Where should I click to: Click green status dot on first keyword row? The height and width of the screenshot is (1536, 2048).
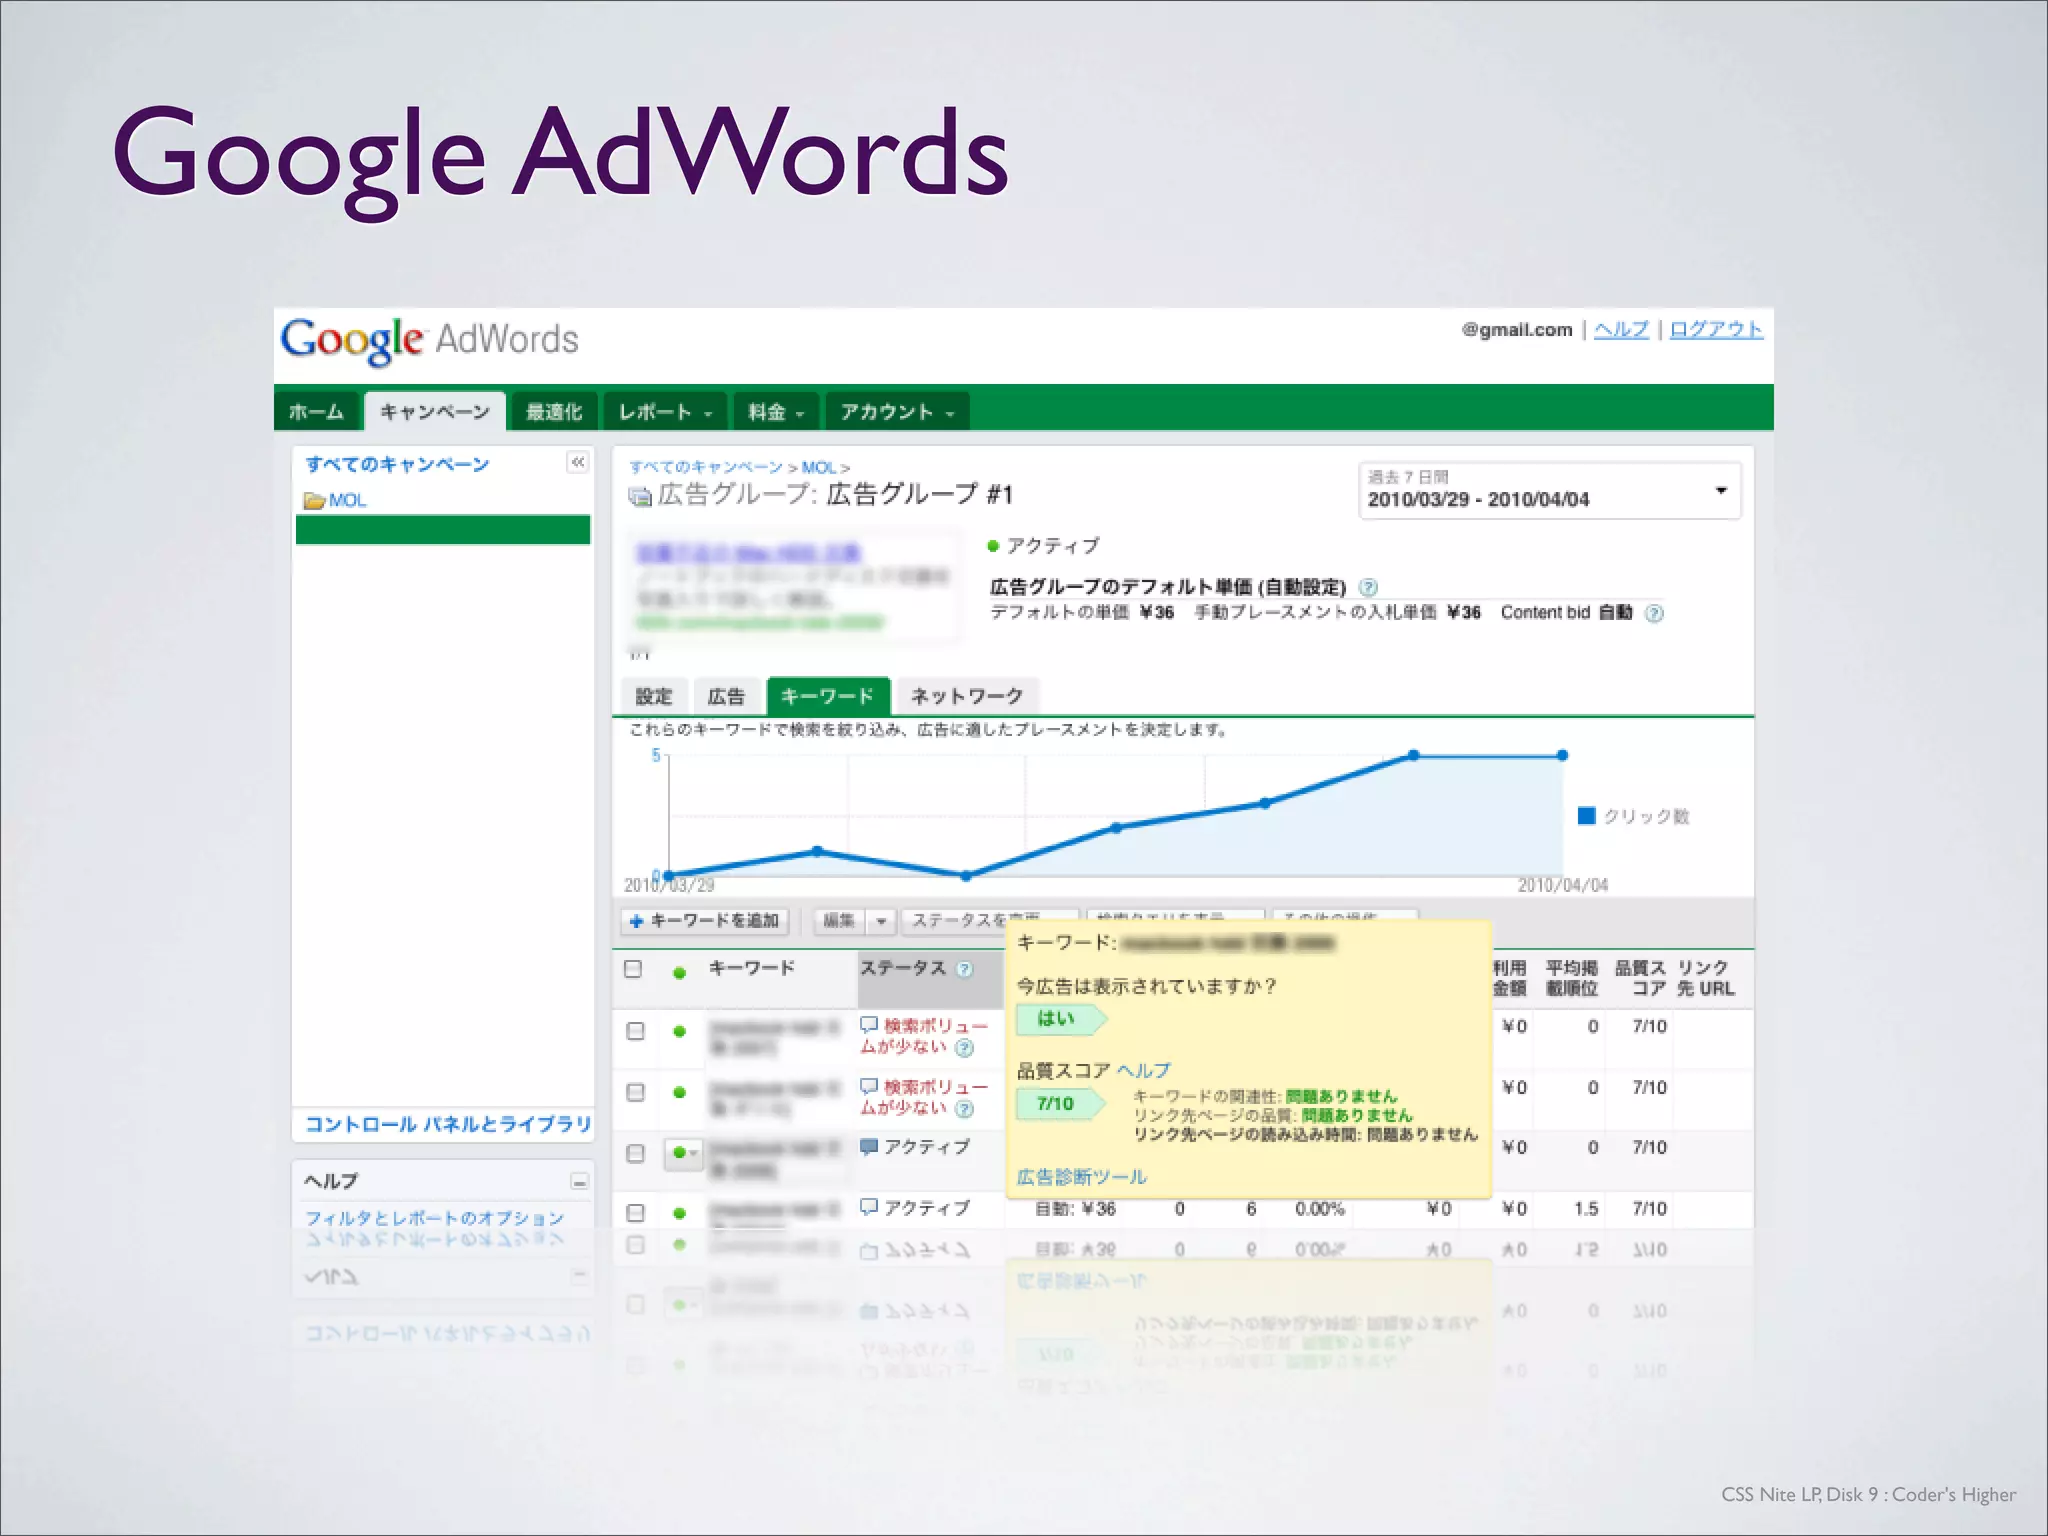(x=680, y=1032)
